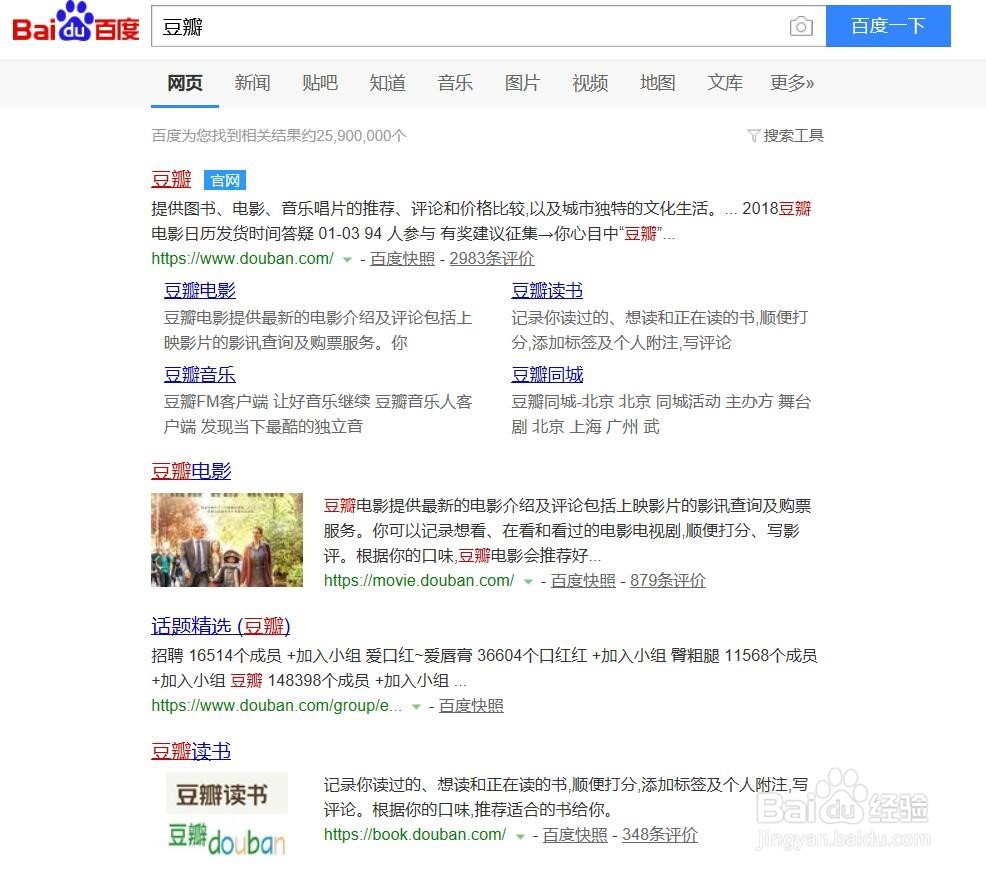Open the 豆瓣读书 sitelink under official result
Viewport: 986px width, 873px height.
point(547,291)
